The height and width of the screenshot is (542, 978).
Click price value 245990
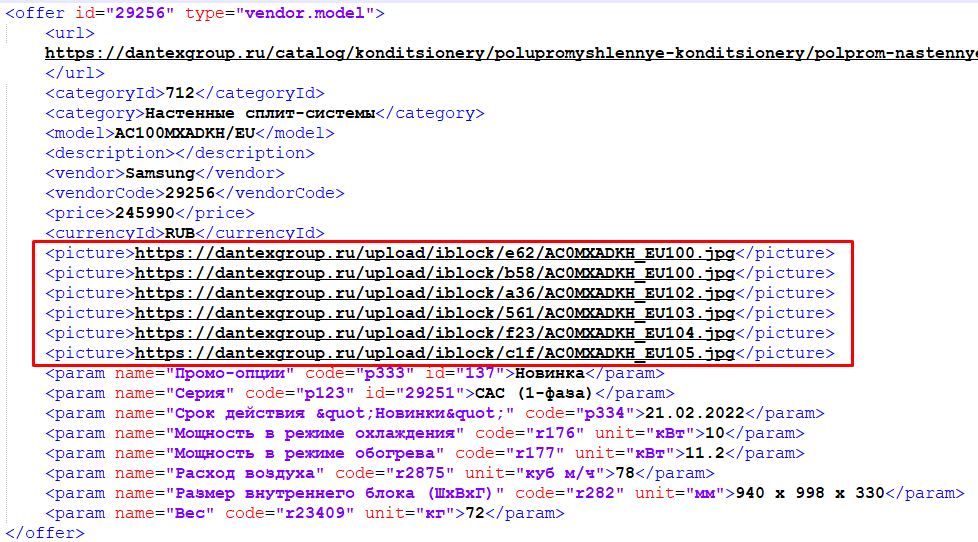pos(145,213)
